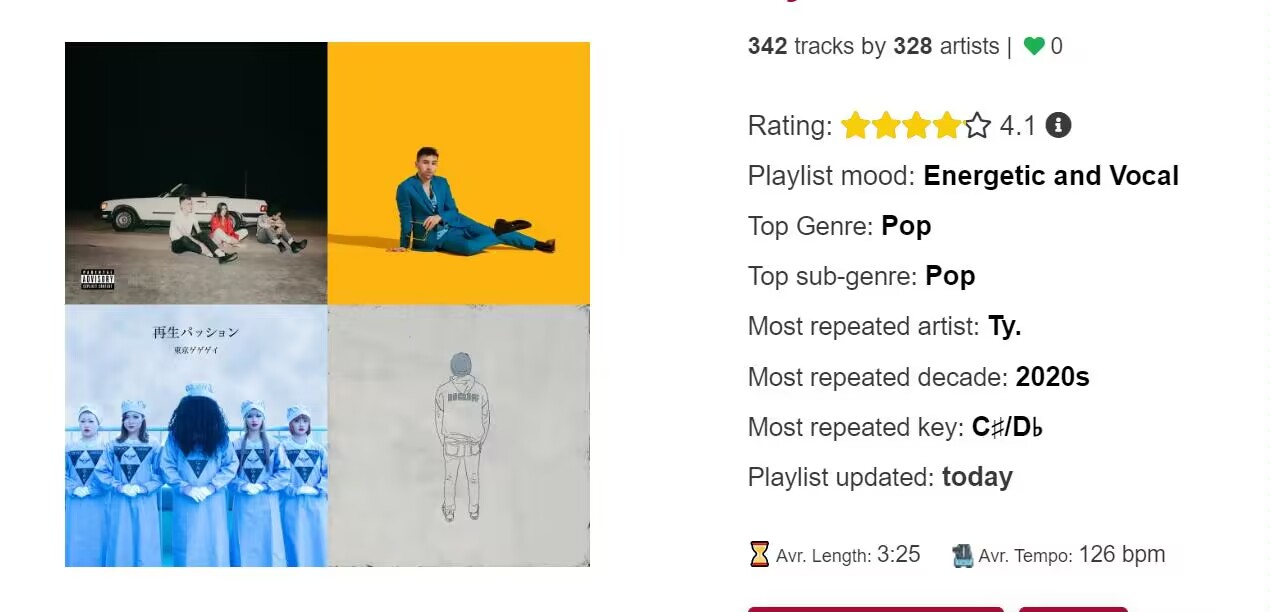
Task: Click the rating info icon
Action: 1058,125
